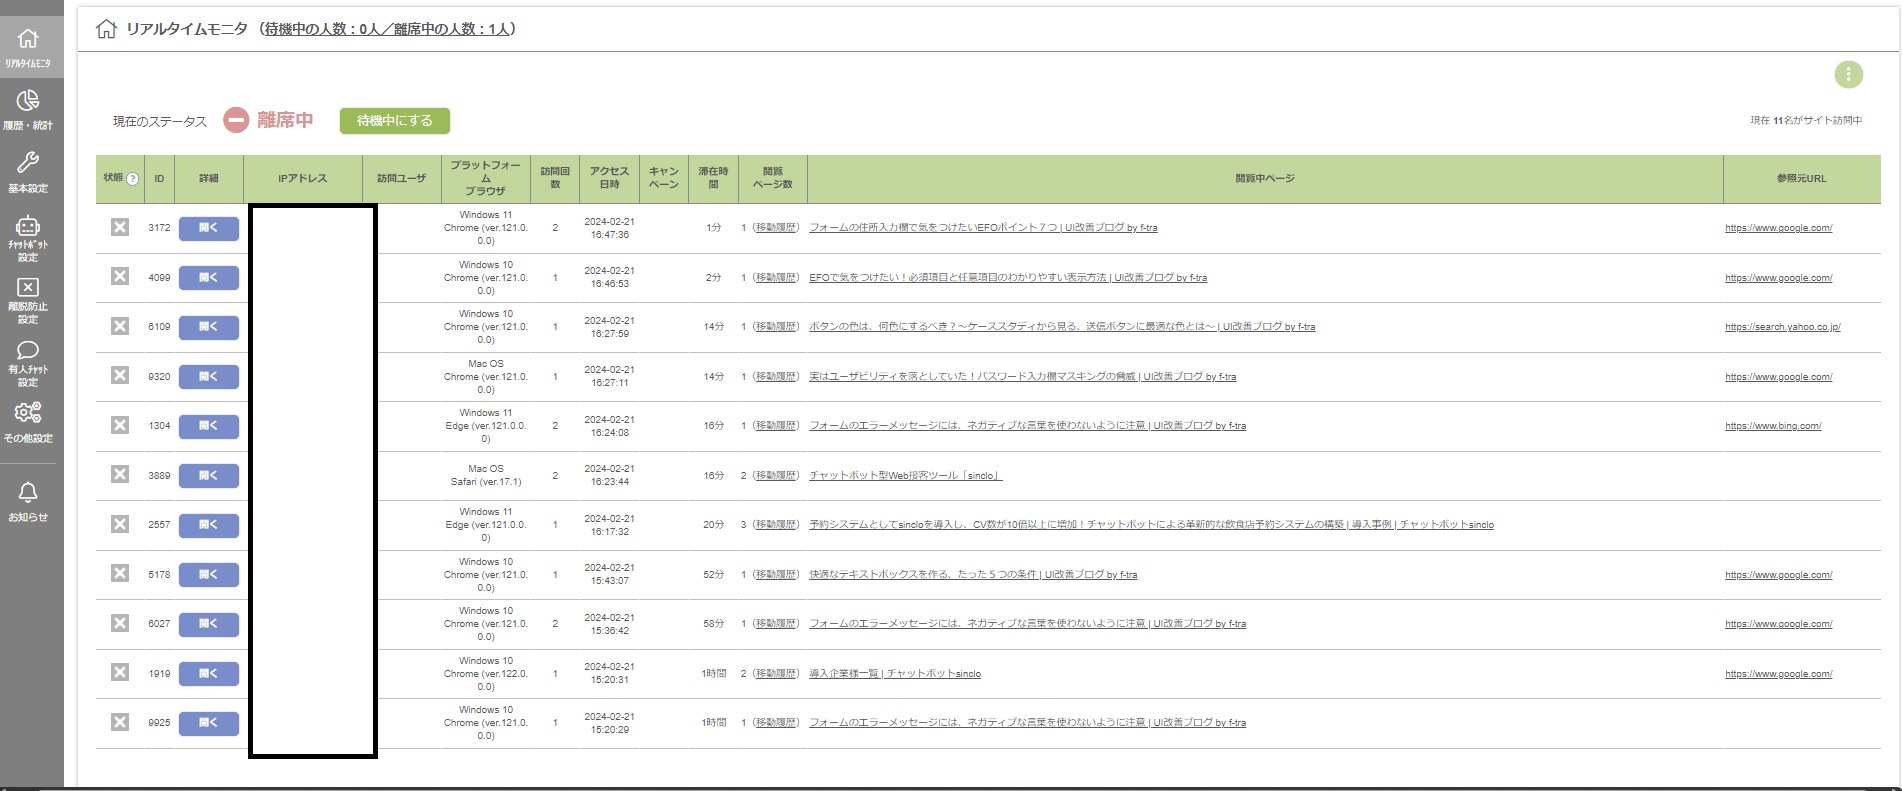This screenshot has width=1902, height=791.
Task: Open the パスワード入力欄マスキング page link
Action: (1022, 377)
